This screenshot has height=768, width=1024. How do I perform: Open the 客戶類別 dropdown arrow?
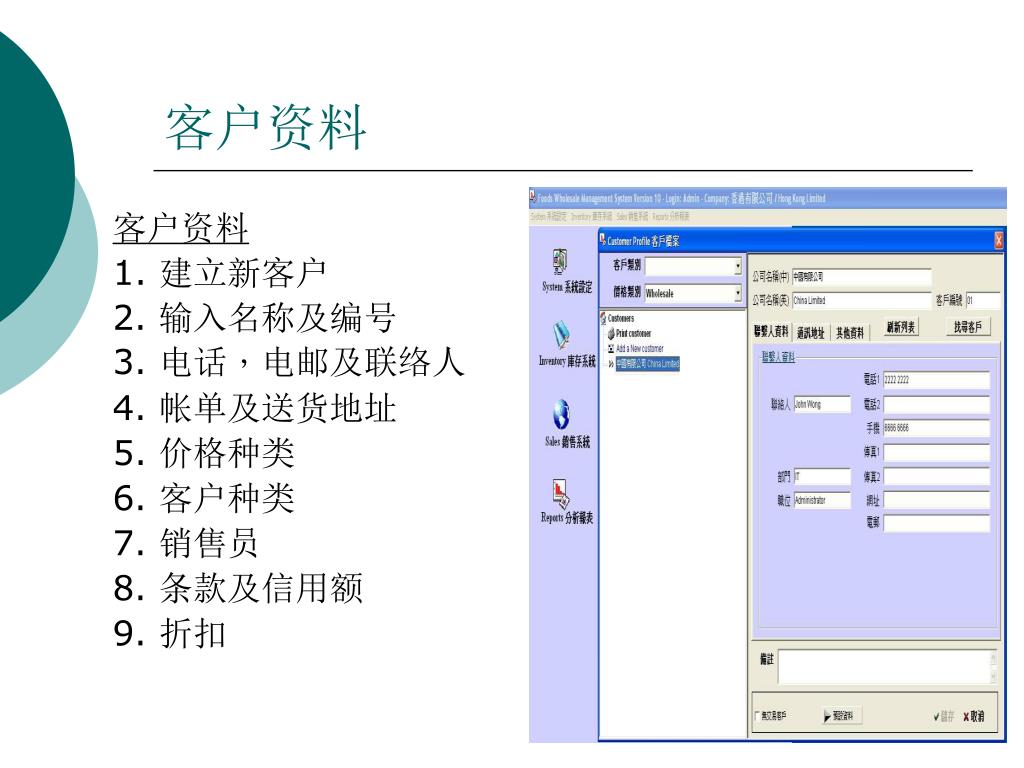(737, 266)
